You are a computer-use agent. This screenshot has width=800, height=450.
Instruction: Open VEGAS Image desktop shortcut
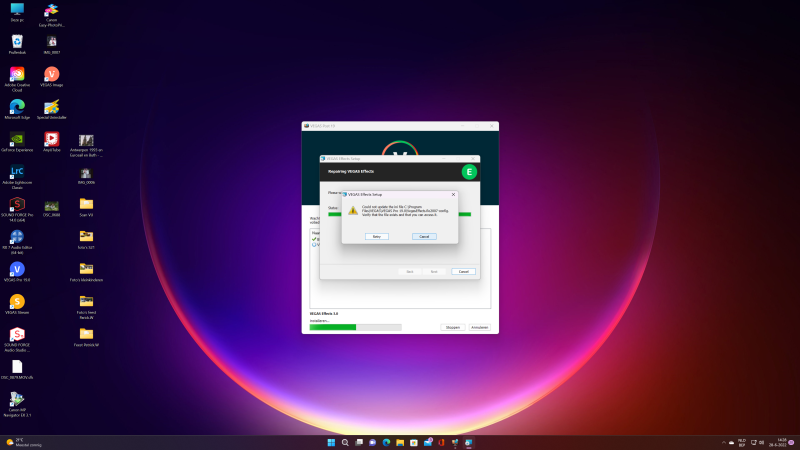[x=51, y=74]
